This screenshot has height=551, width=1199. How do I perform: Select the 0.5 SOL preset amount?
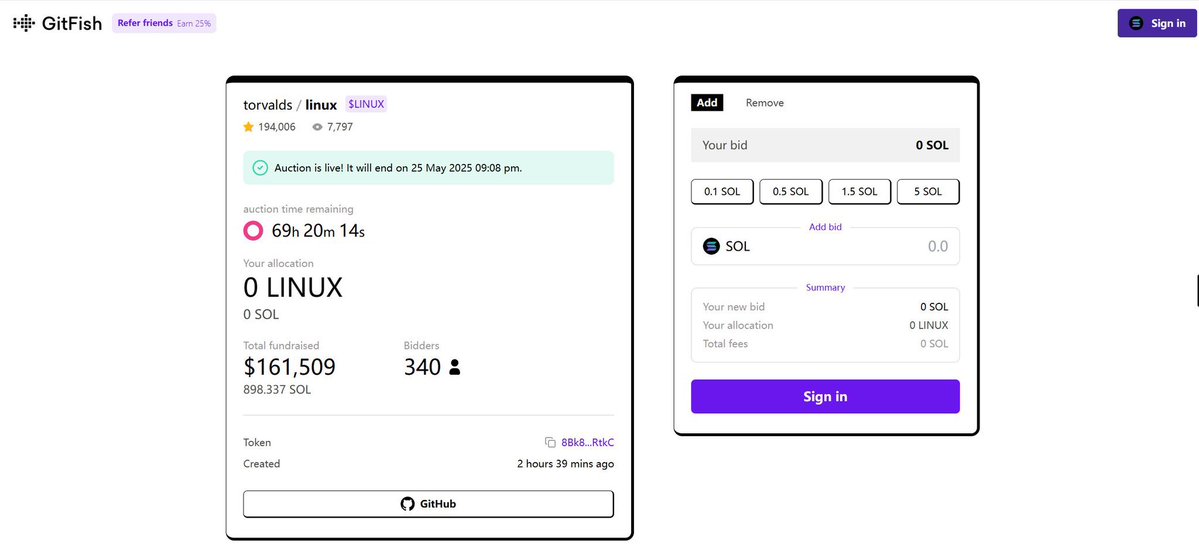791,192
